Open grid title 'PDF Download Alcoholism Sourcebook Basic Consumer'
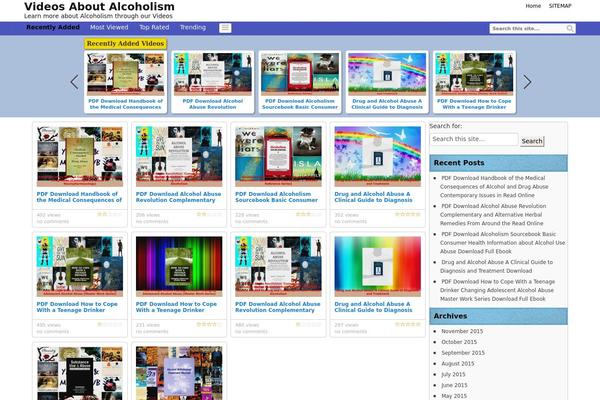The height and width of the screenshot is (400, 600). point(276,197)
